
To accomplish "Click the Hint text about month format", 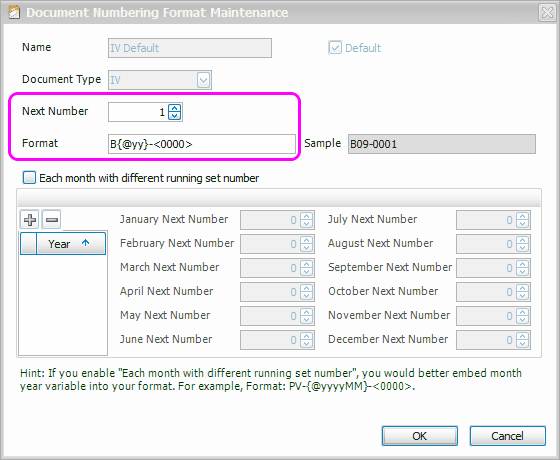I will 271,379.
